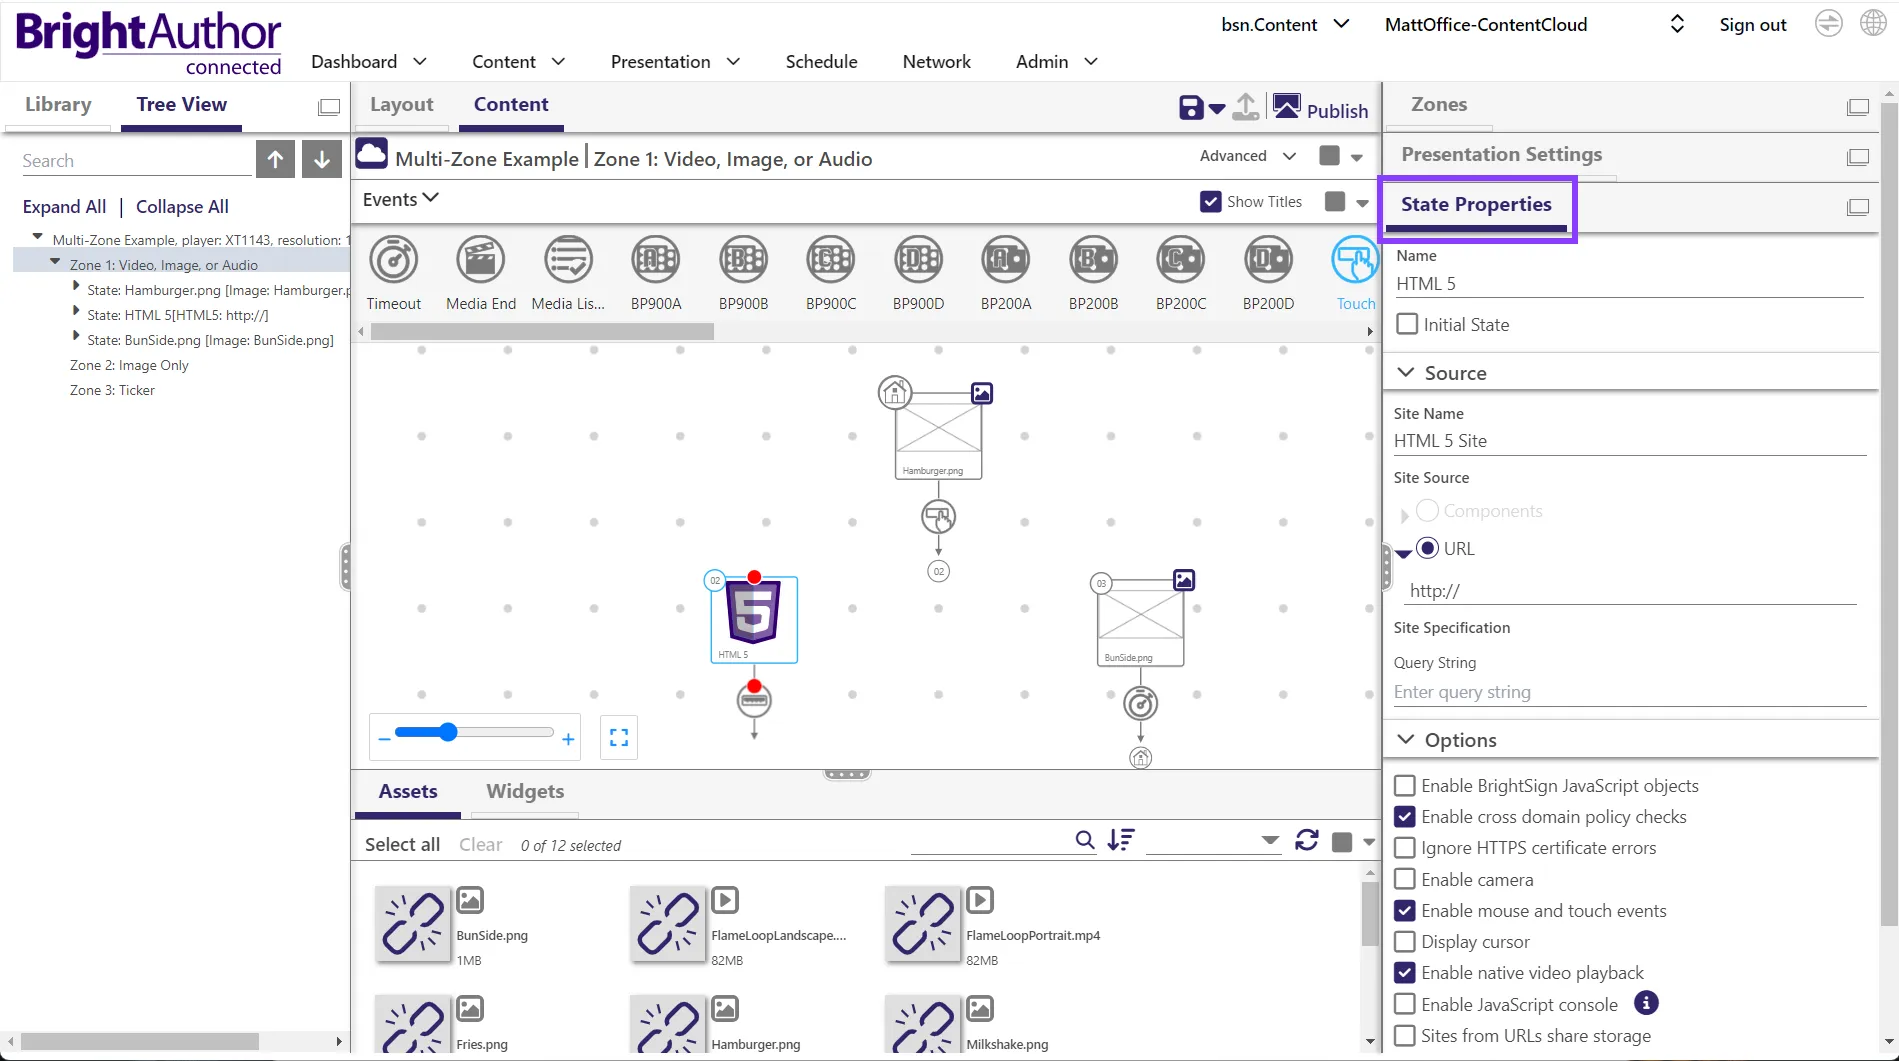This screenshot has width=1899, height=1061.
Task: Click the globe language icon
Action: (1873, 23)
